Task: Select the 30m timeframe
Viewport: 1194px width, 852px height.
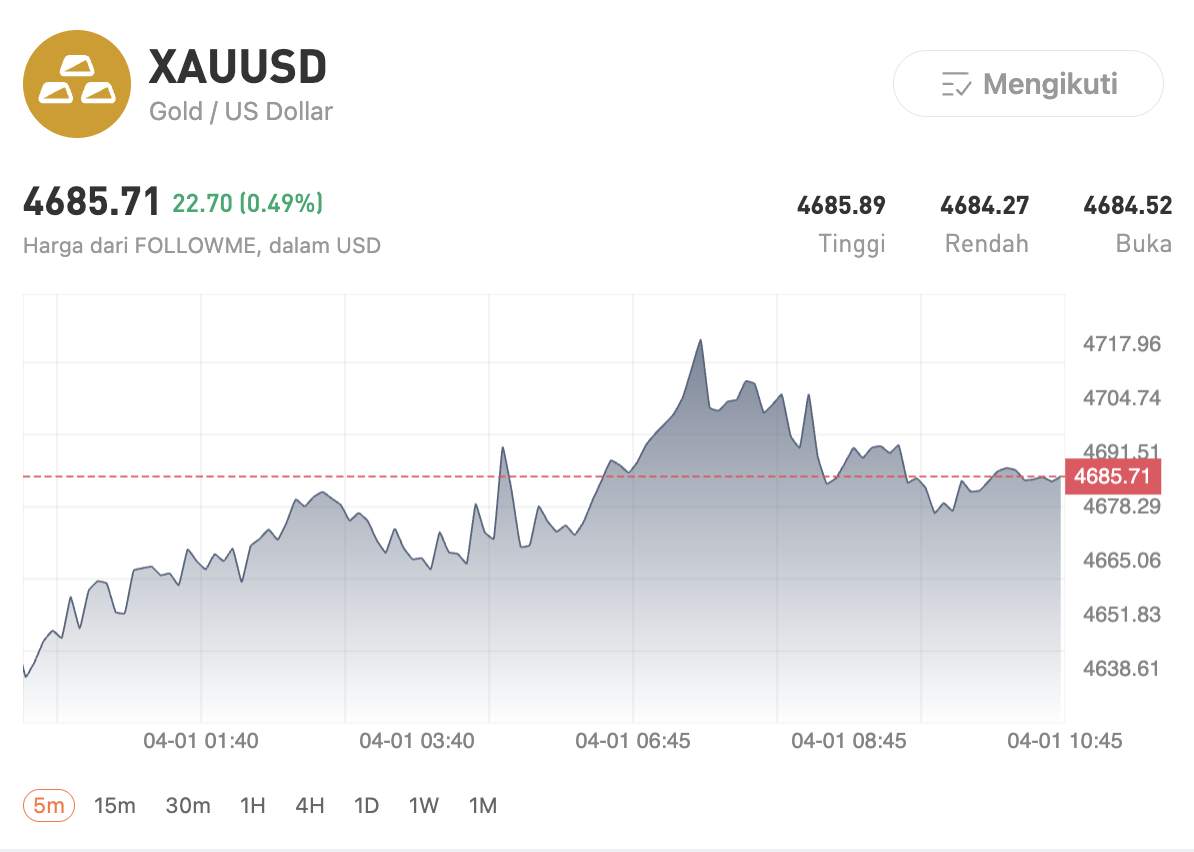Action: tap(189, 805)
